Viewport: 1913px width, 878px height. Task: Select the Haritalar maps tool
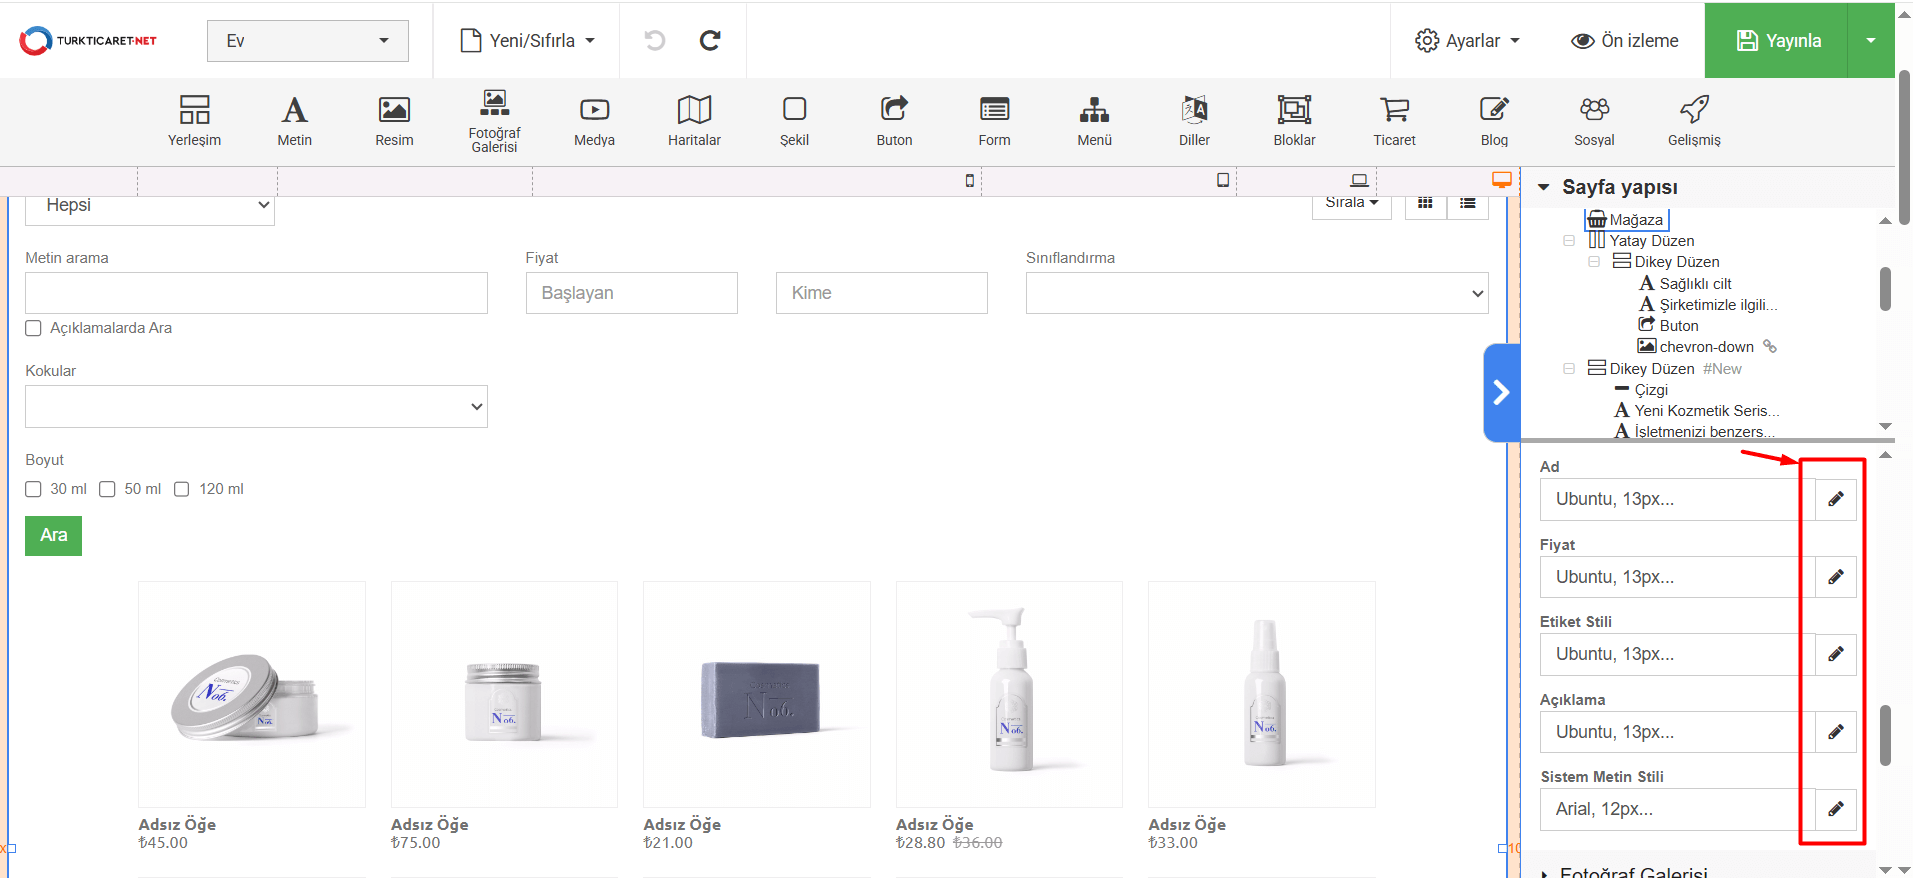tap(694, 120)
